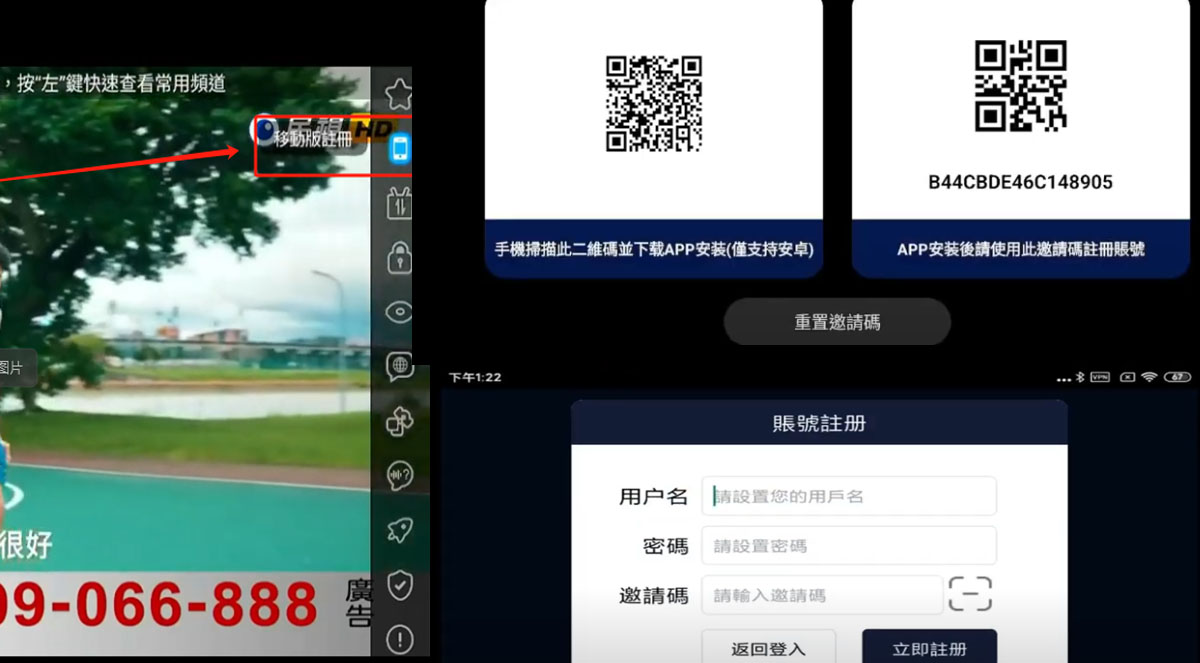Click the pinwheel fan icon in the sidebar
The width and height of the screenshot is (1200, 663).
coord(400,422)
